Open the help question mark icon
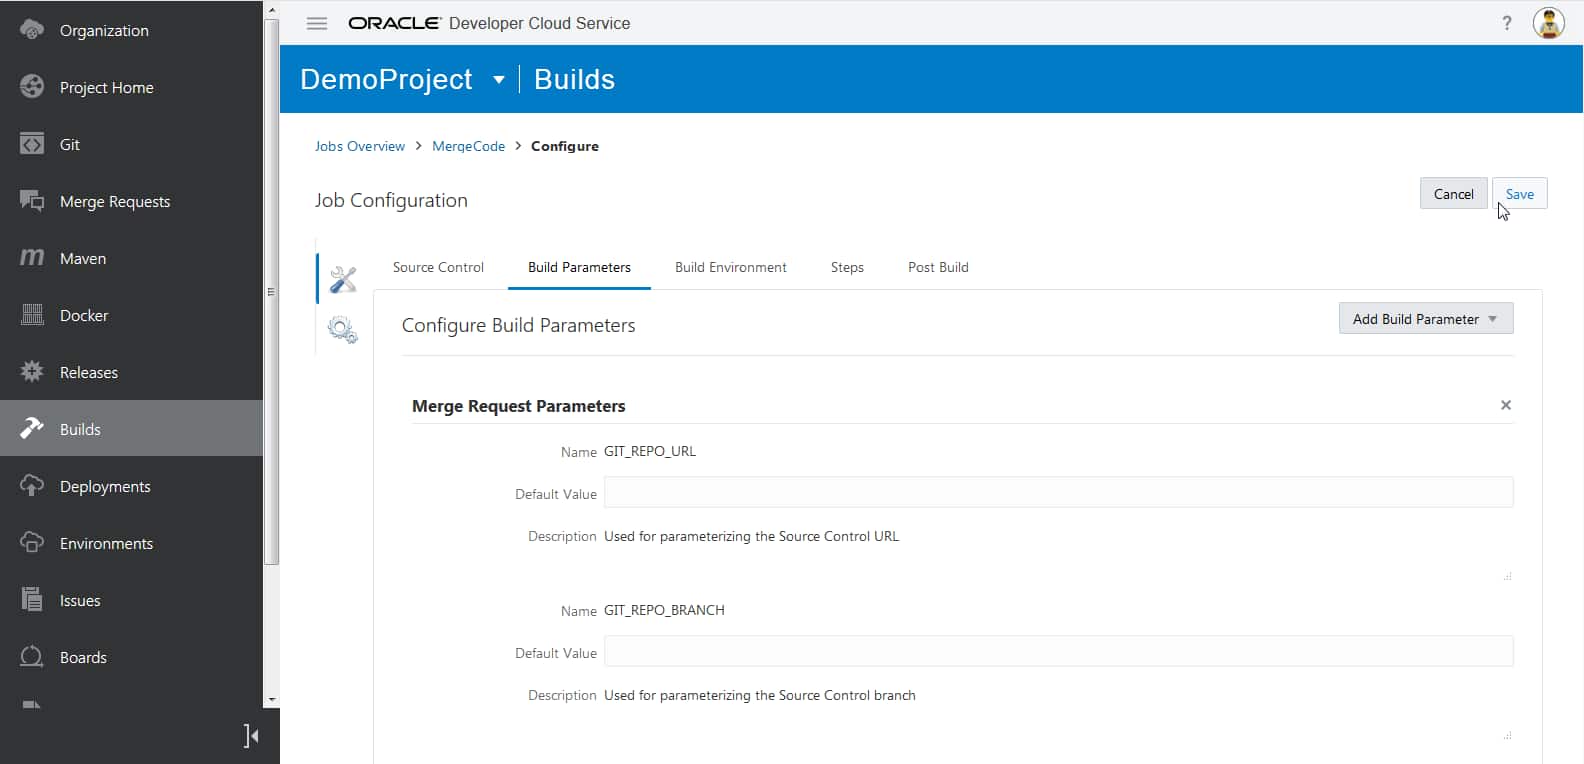 pos(1507,23)
